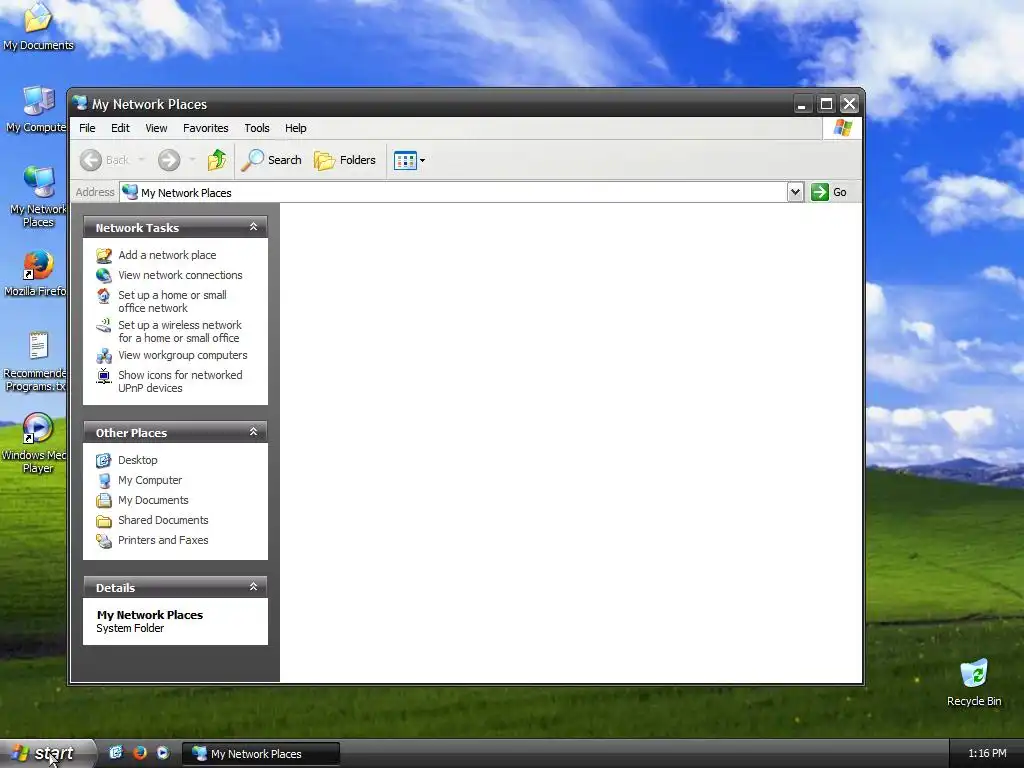Viewport: 1024px width, 768px height.
Task: Collapse the Network Tasks panel
Action: [x=253, y=227]
